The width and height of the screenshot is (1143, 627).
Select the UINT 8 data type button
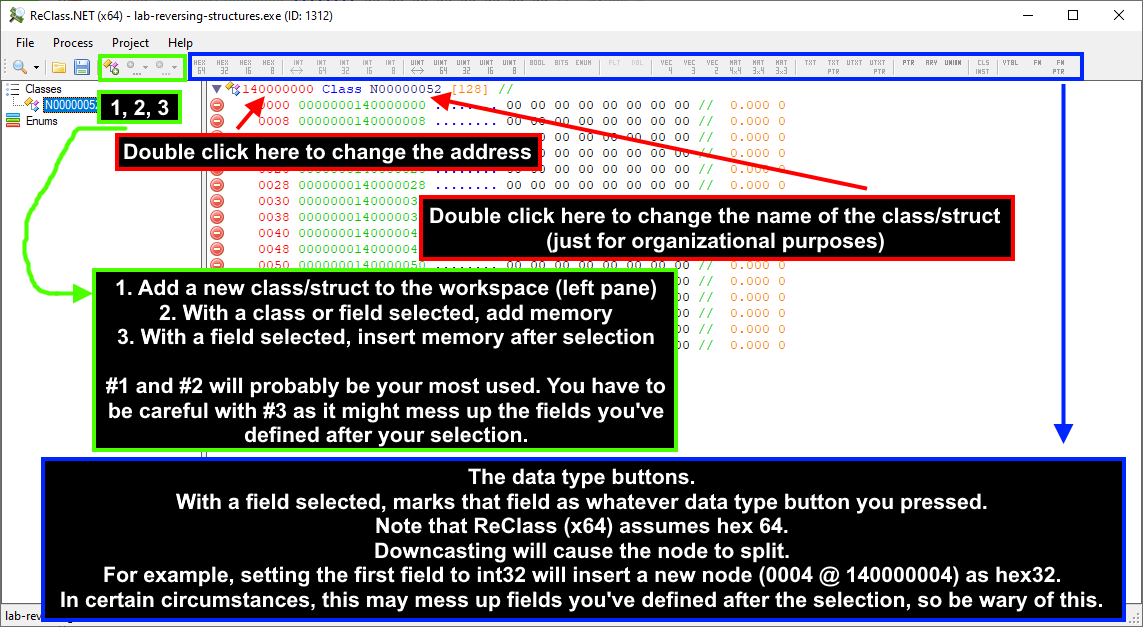coord(510,67)
